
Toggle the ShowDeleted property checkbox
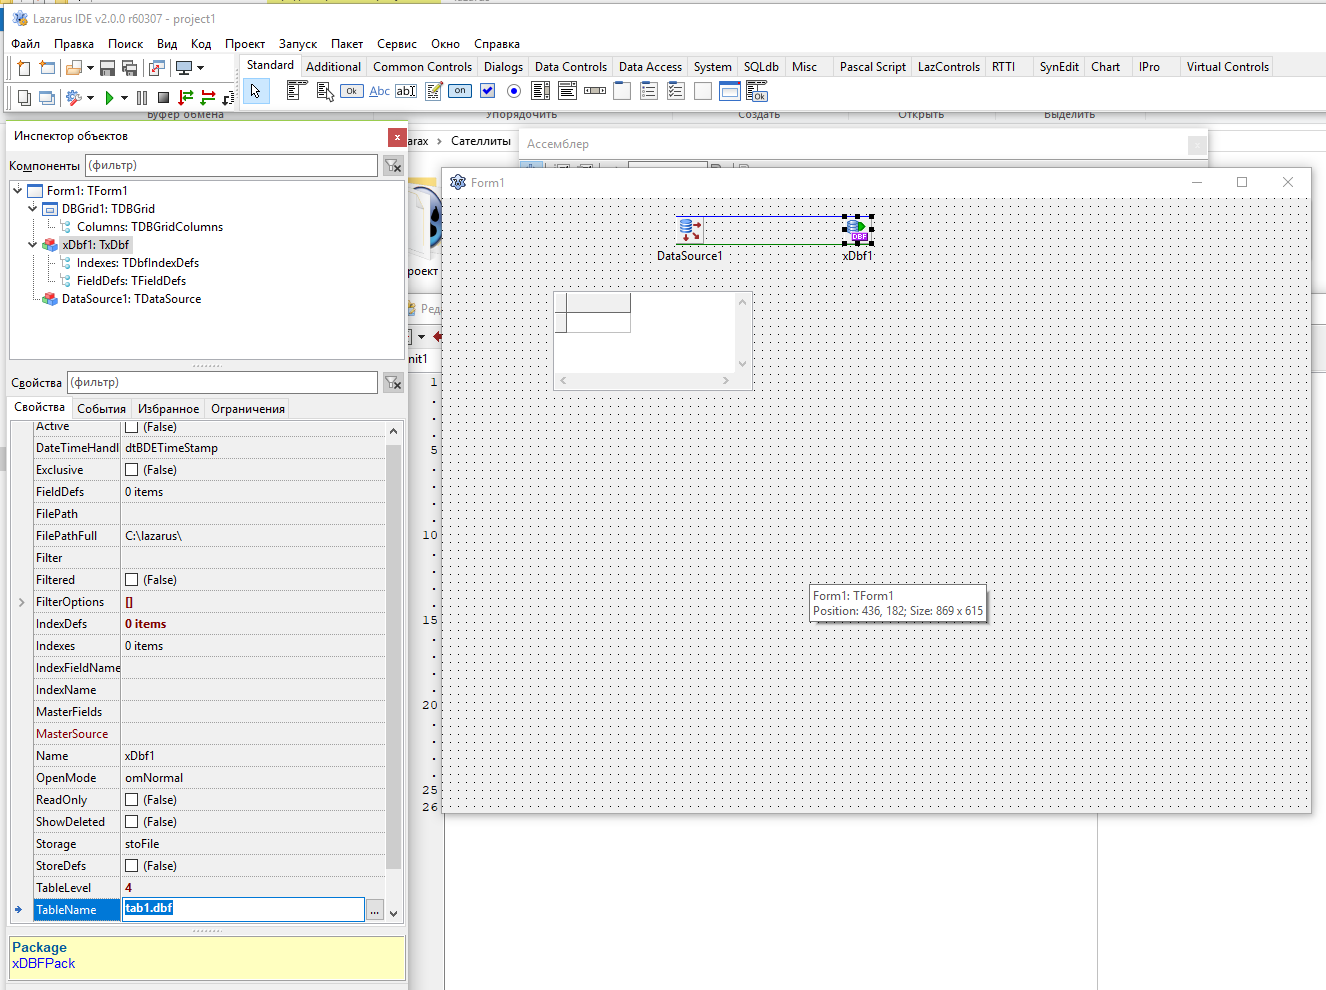point(131,822)
